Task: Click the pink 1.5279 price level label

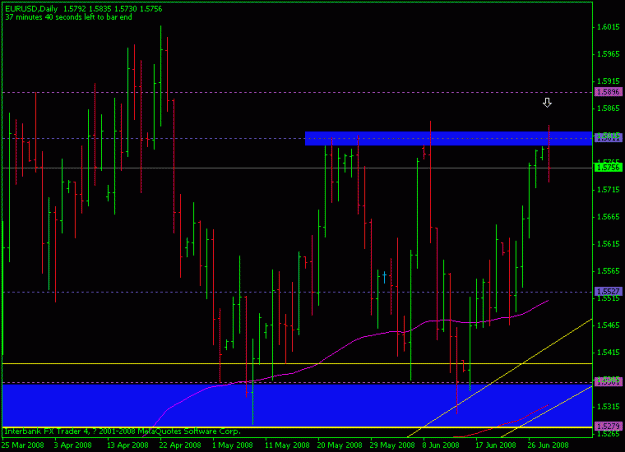Action: [608, 426]
